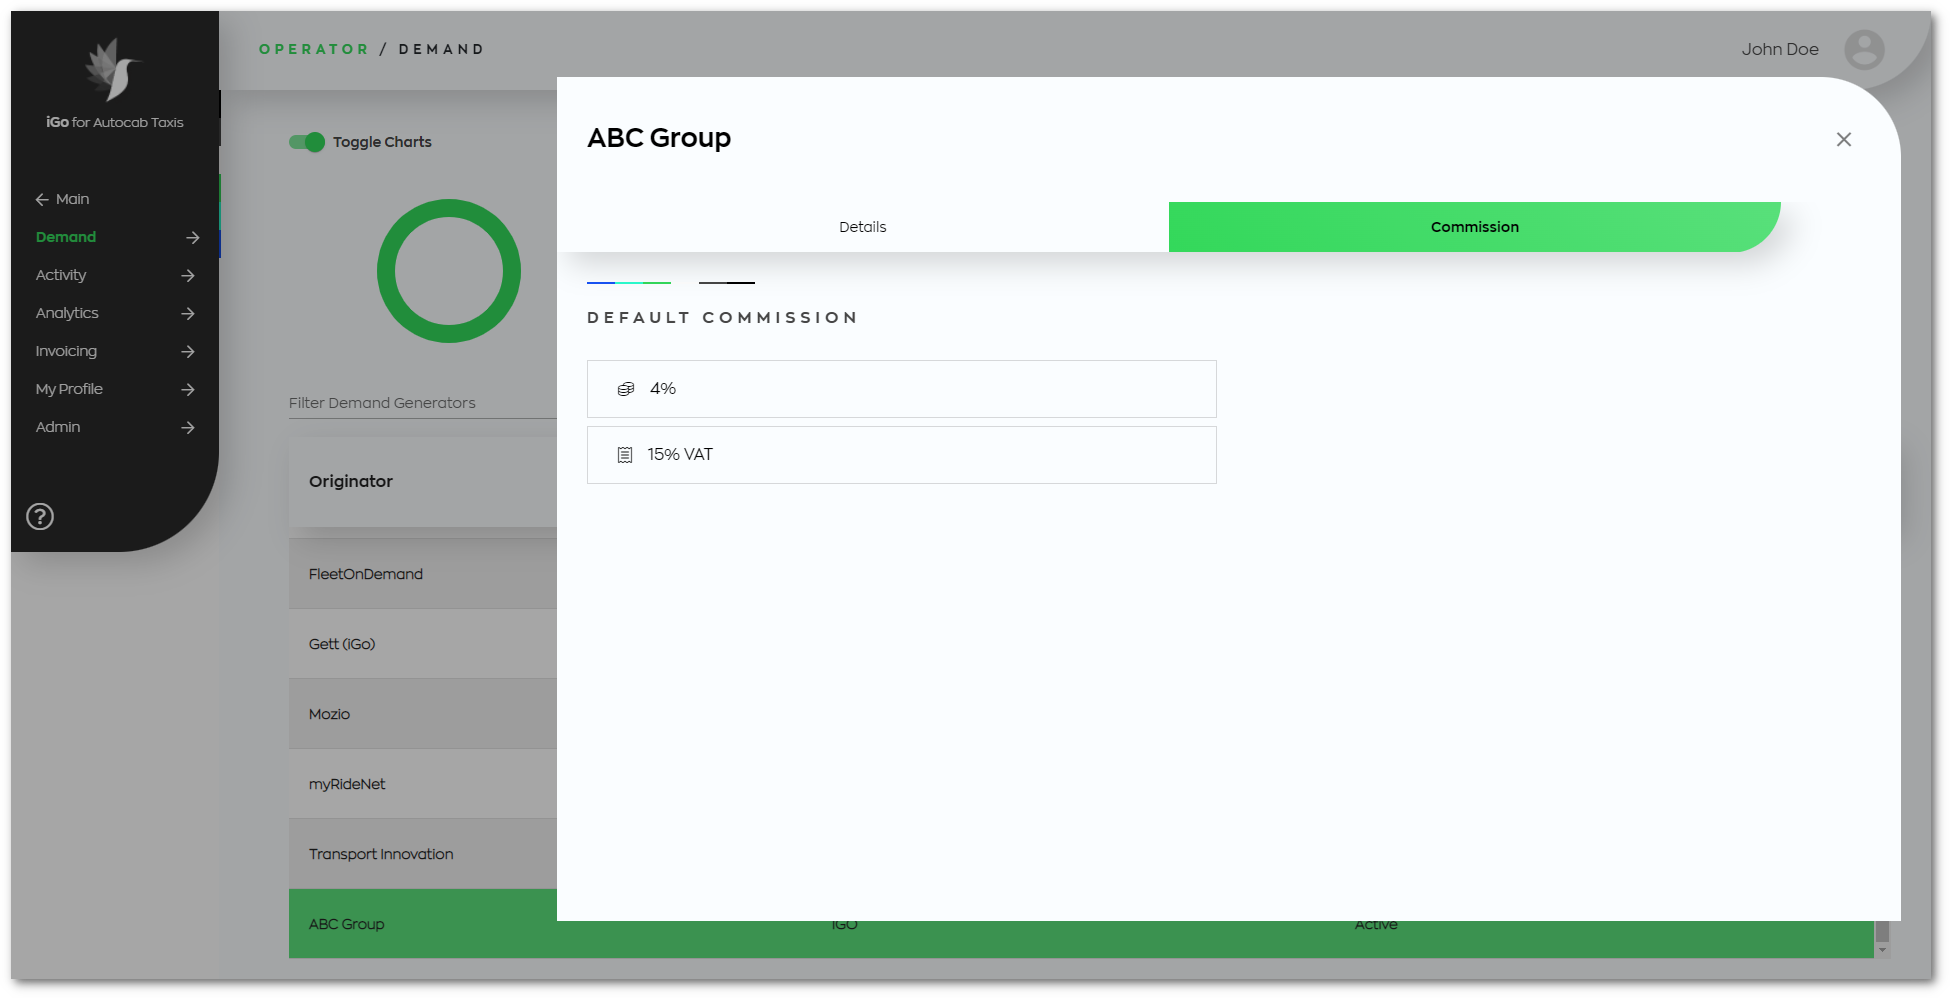The height and width of the screenshot is (998, 1950).
Task: Open My Profile in the sidebar
Action: tap(69, 389)
